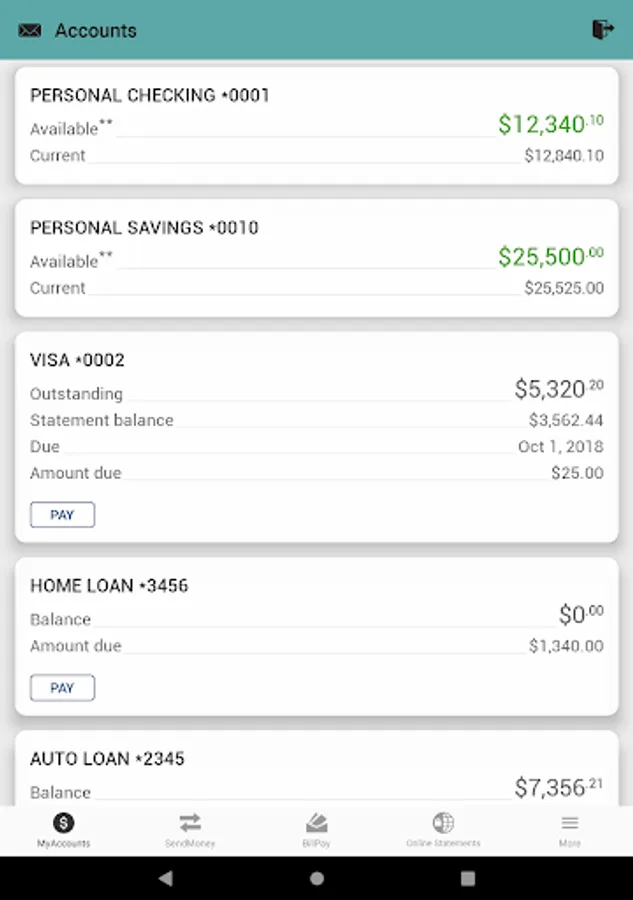Click PAY button for Home Loan *3456
Viewport: 633px width, 900px height.
[x=62, y=688]
